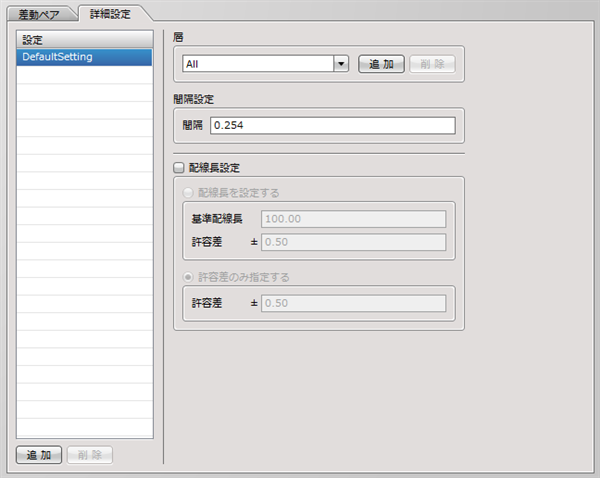Click the 許容差 field under 許容差のみ指定する

tap(353, 303)
